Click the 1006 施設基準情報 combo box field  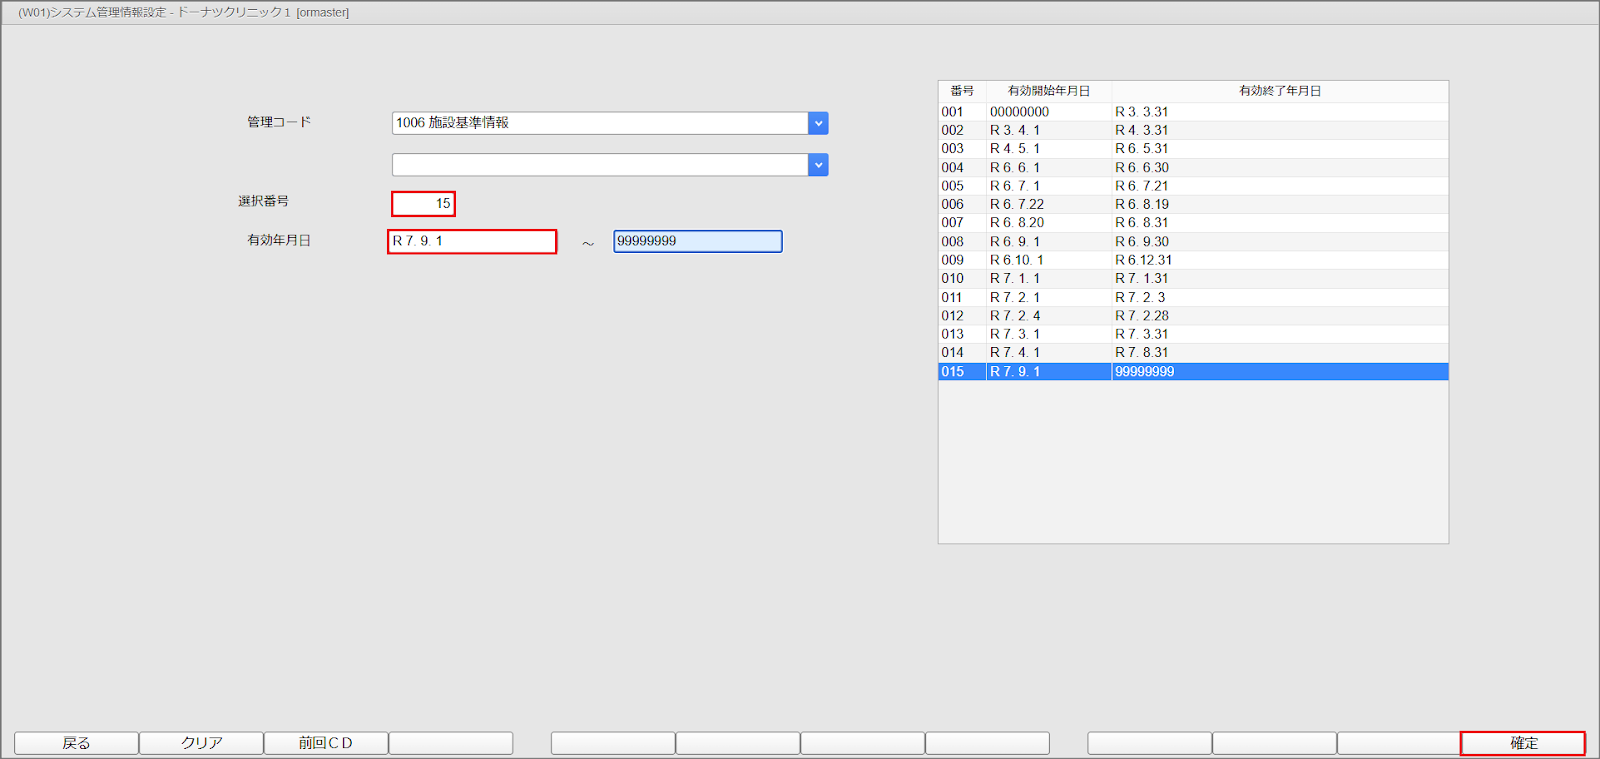(x=600, y=123)
